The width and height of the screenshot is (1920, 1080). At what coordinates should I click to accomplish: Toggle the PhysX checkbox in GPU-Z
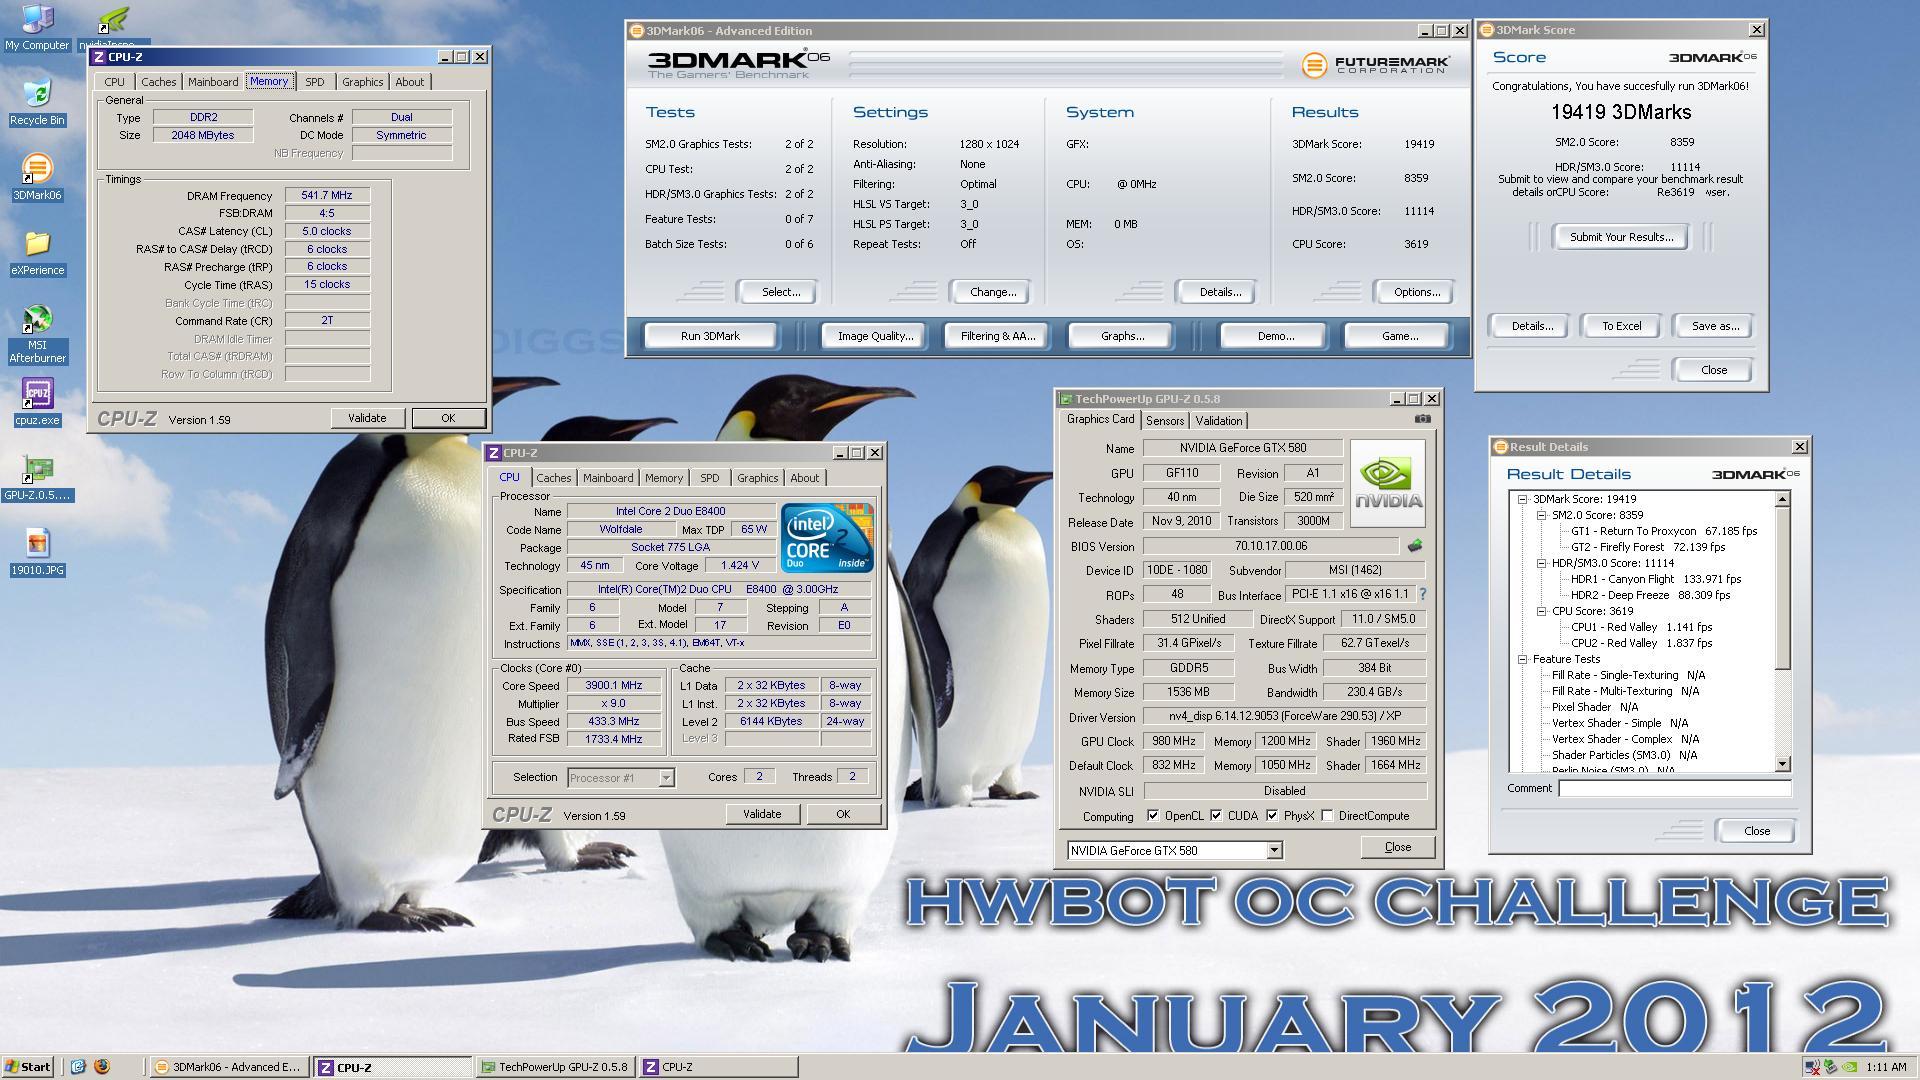(x=1272, y=815)
